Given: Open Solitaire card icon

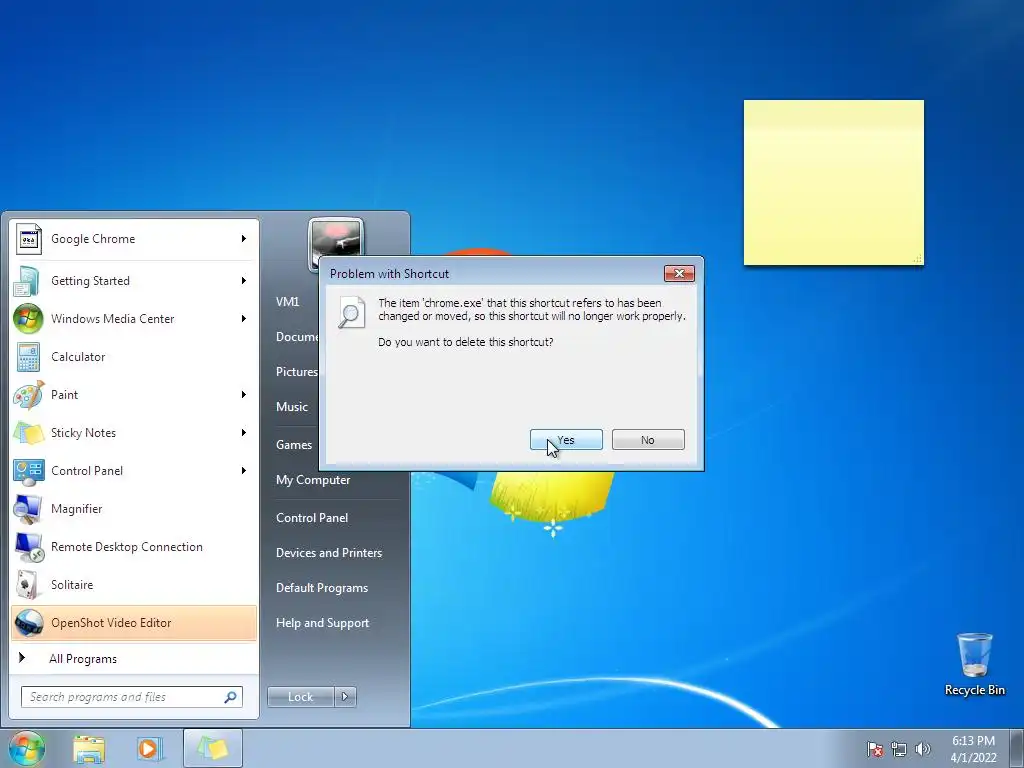Looking at the screenshot, I should coord(28,584).
